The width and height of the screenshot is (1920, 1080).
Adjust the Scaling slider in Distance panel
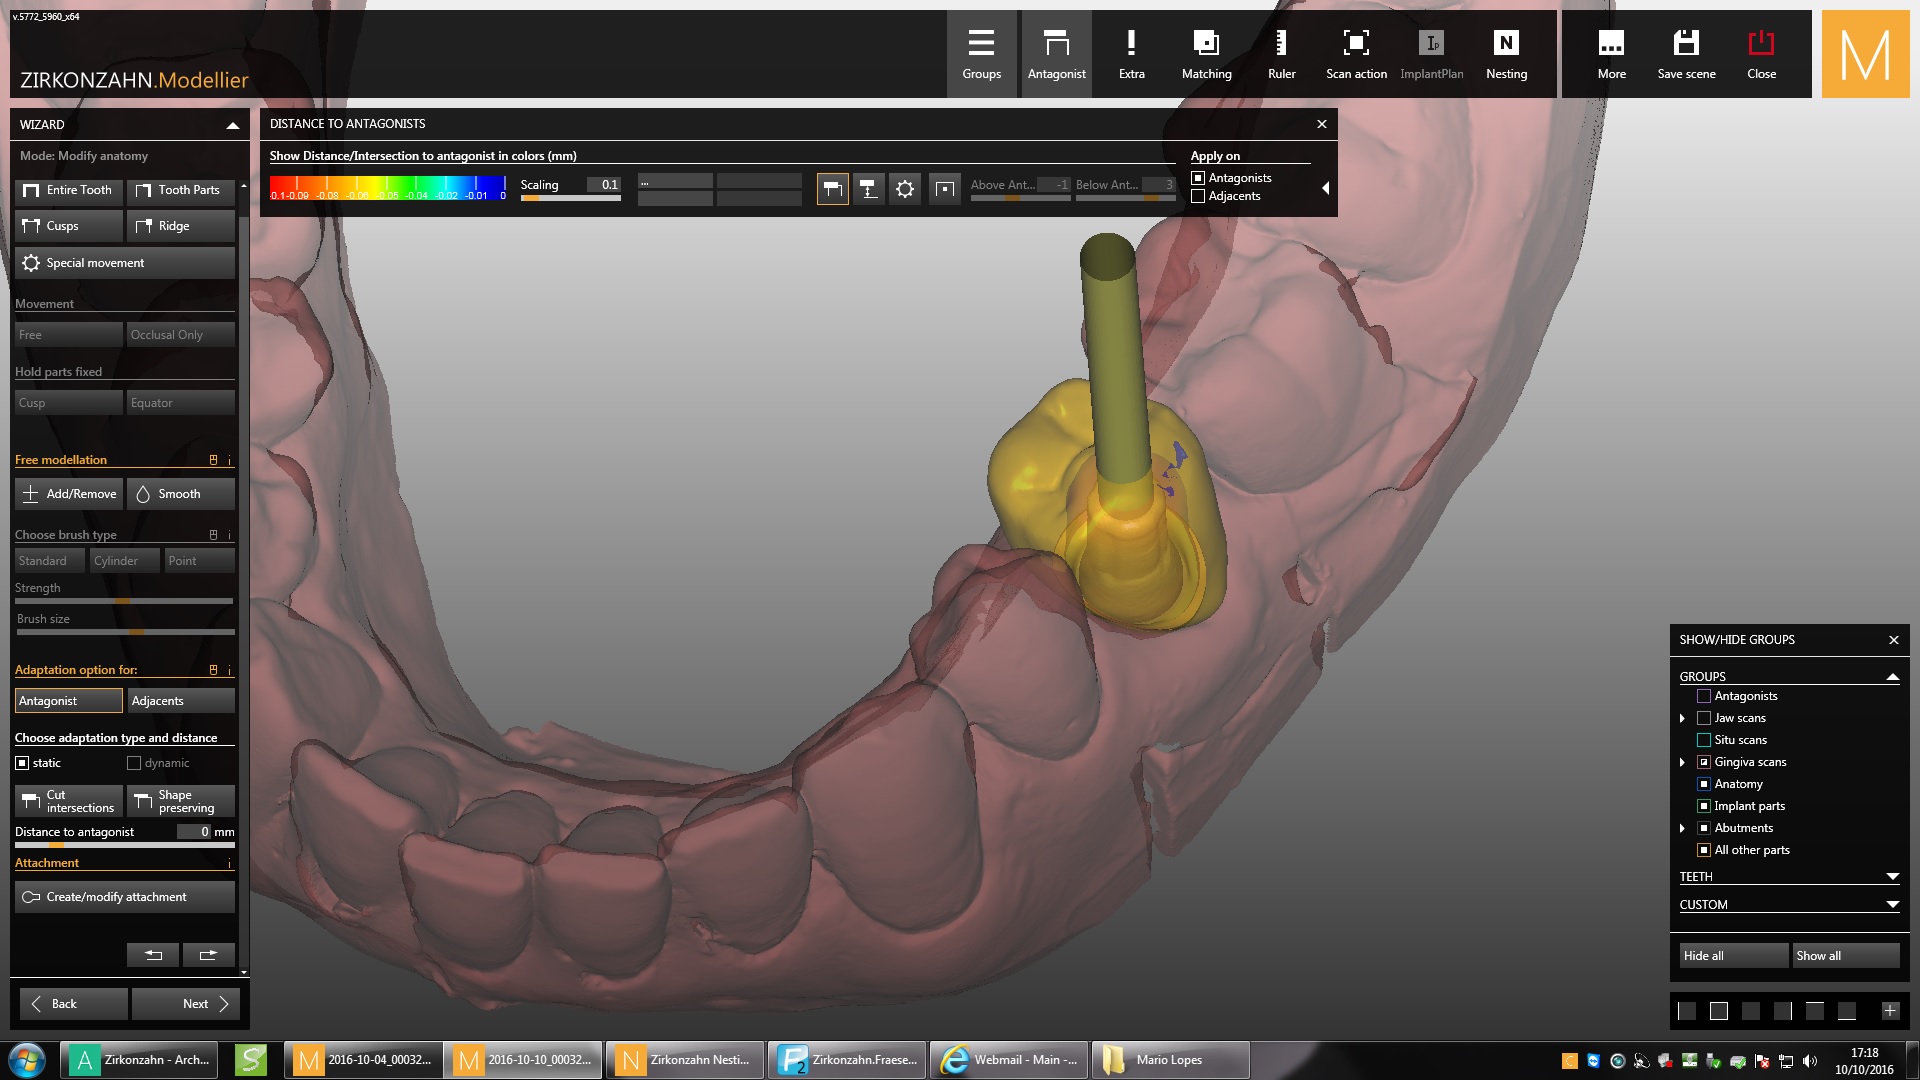click(570, 197)
